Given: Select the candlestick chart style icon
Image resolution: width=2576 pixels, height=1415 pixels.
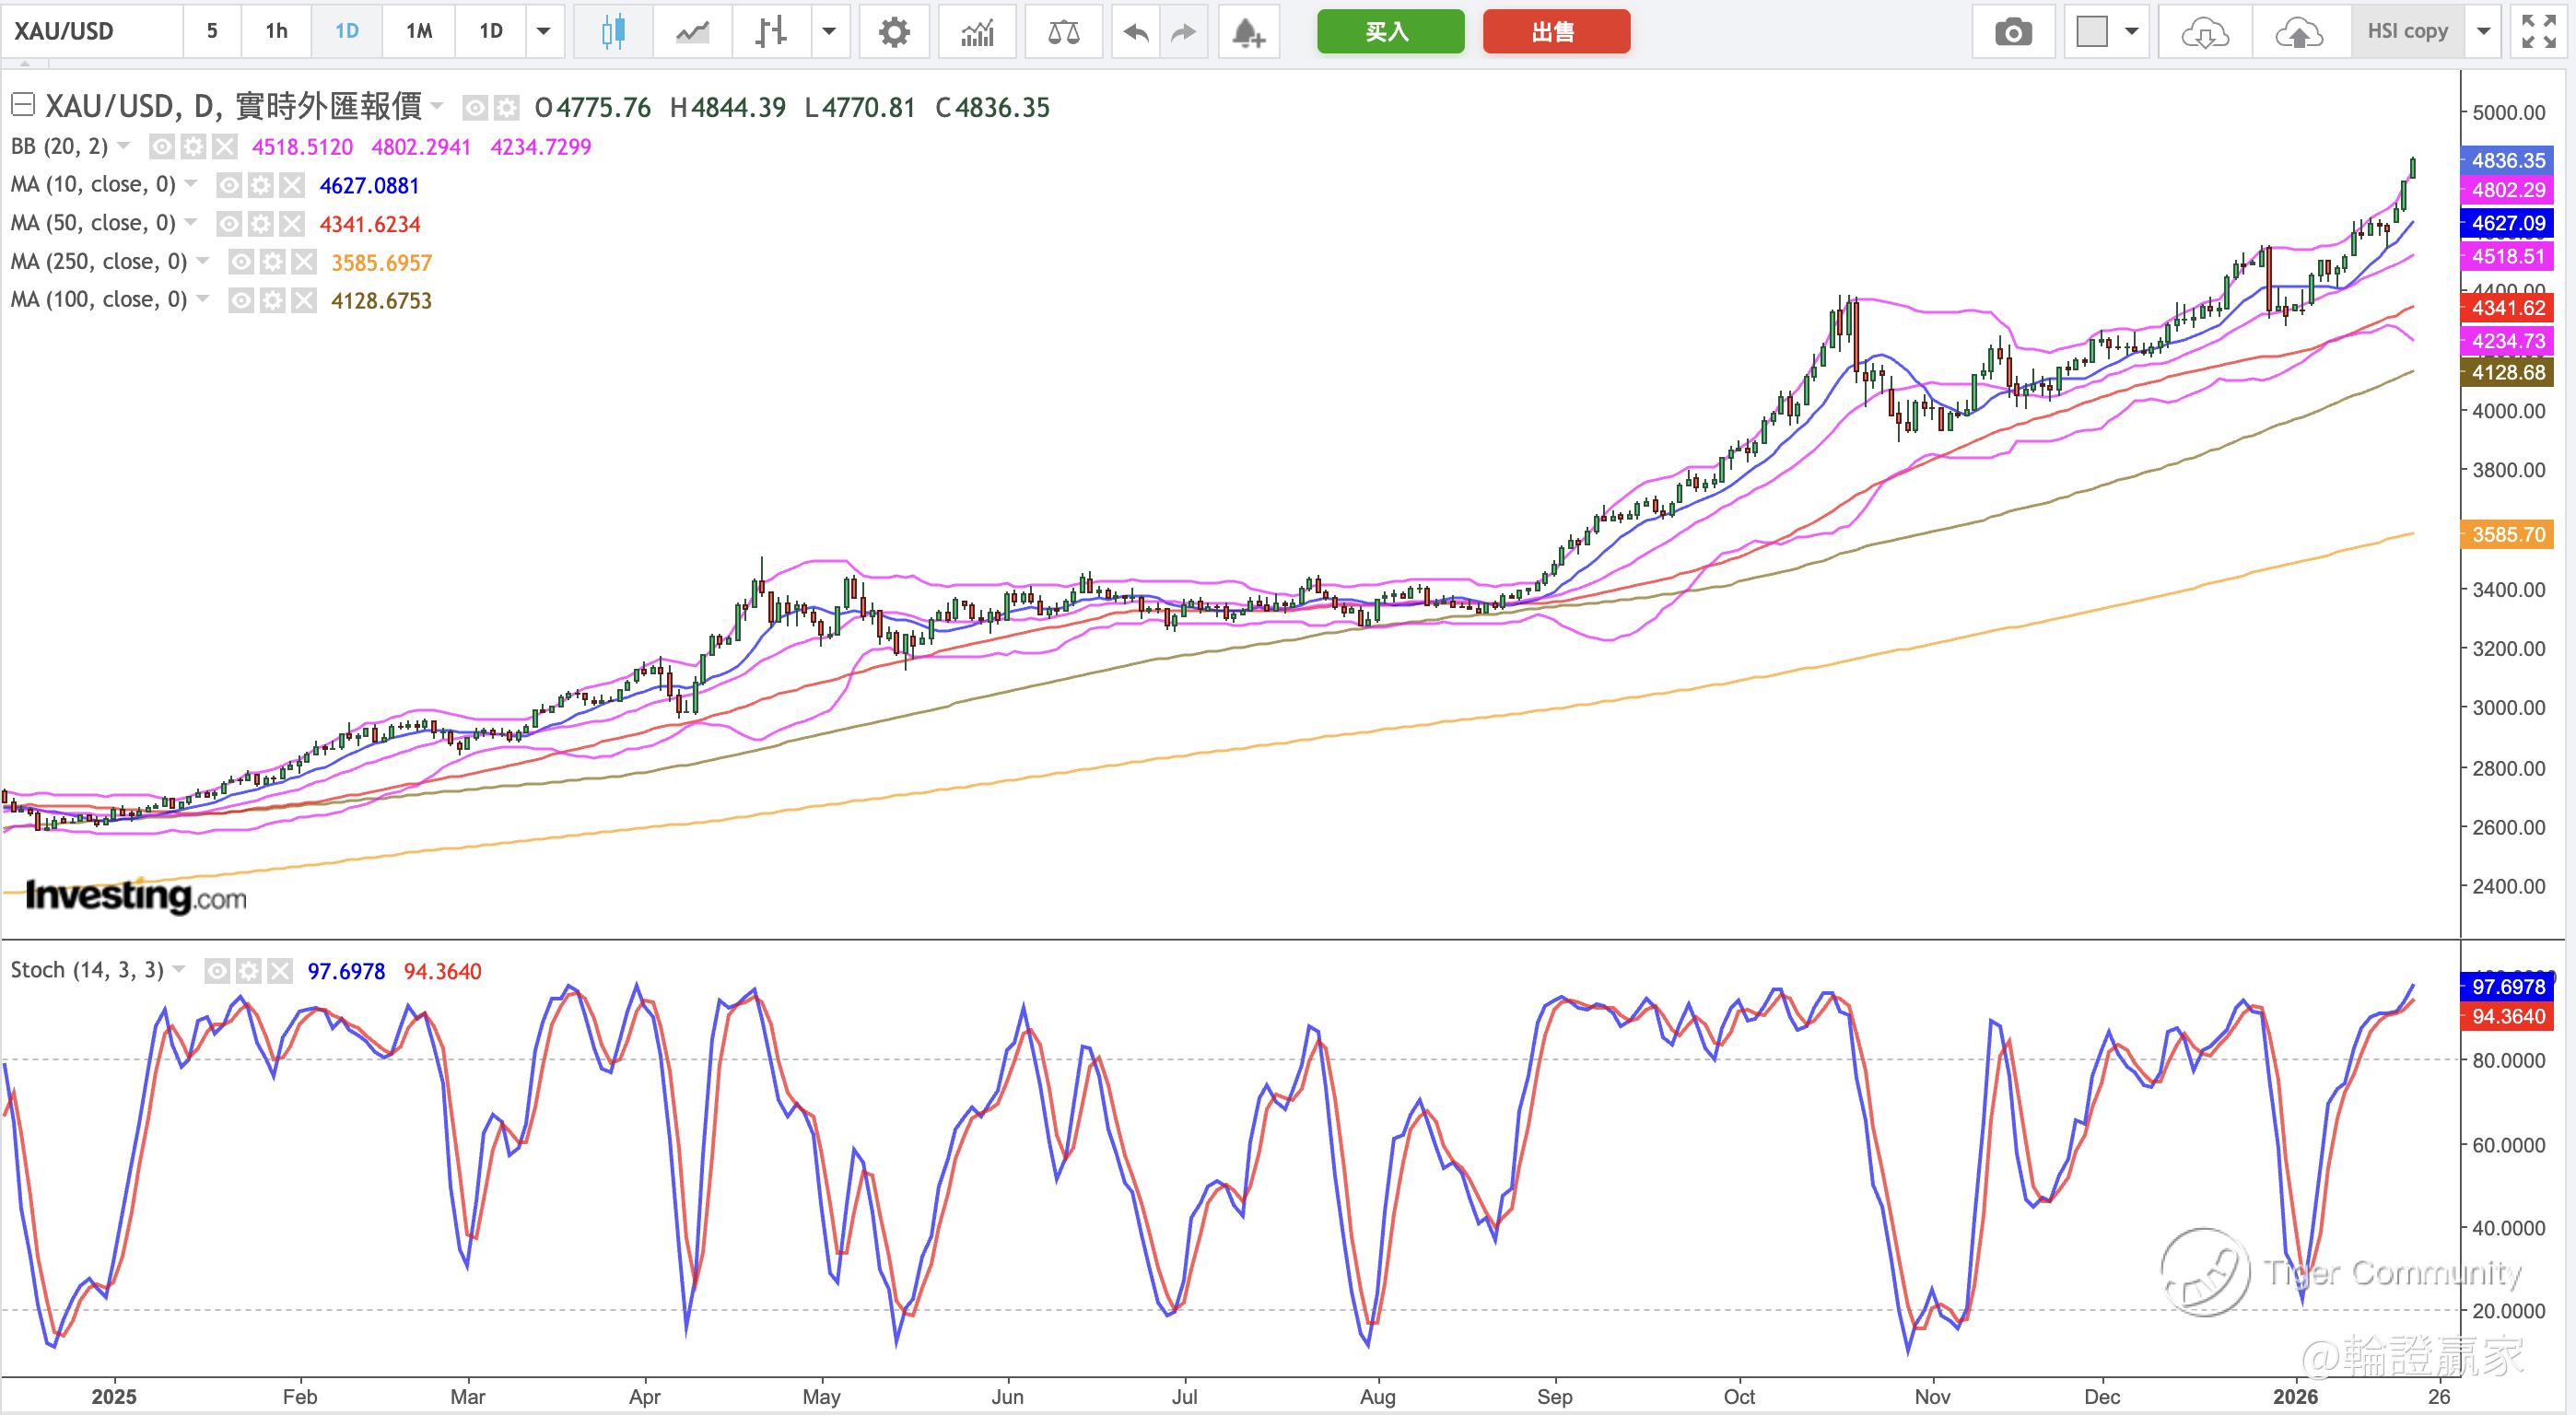Looking at the screenshot, I should [613, 32].
